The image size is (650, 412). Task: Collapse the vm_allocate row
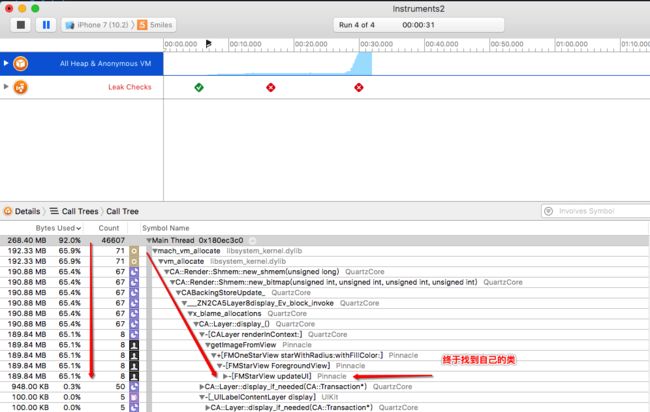(x=161, y=262)
